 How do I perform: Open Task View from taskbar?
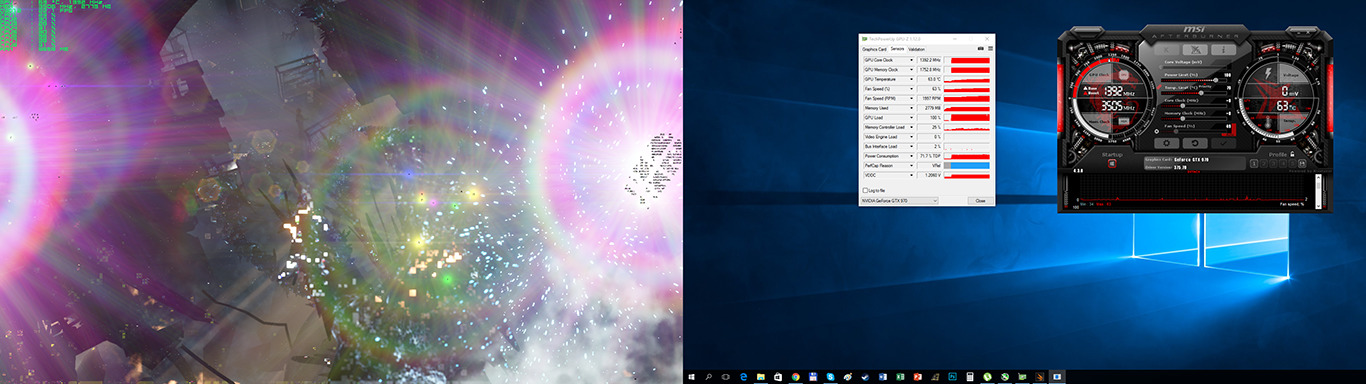[726, 377]
